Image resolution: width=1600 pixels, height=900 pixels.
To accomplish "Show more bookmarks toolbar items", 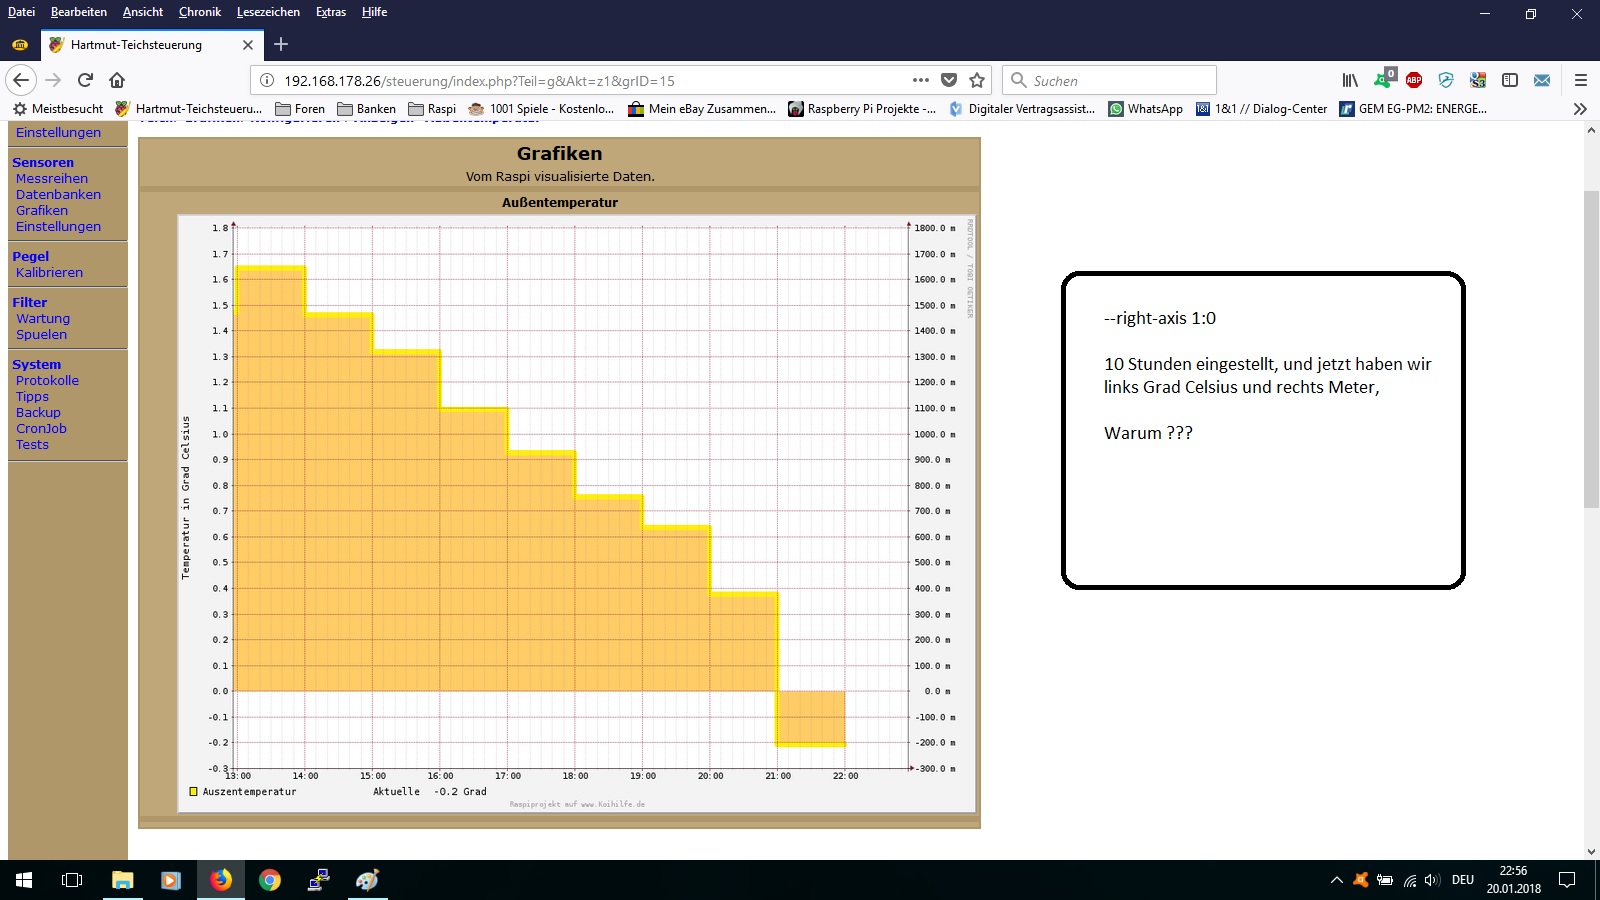I will (1580, 109).
